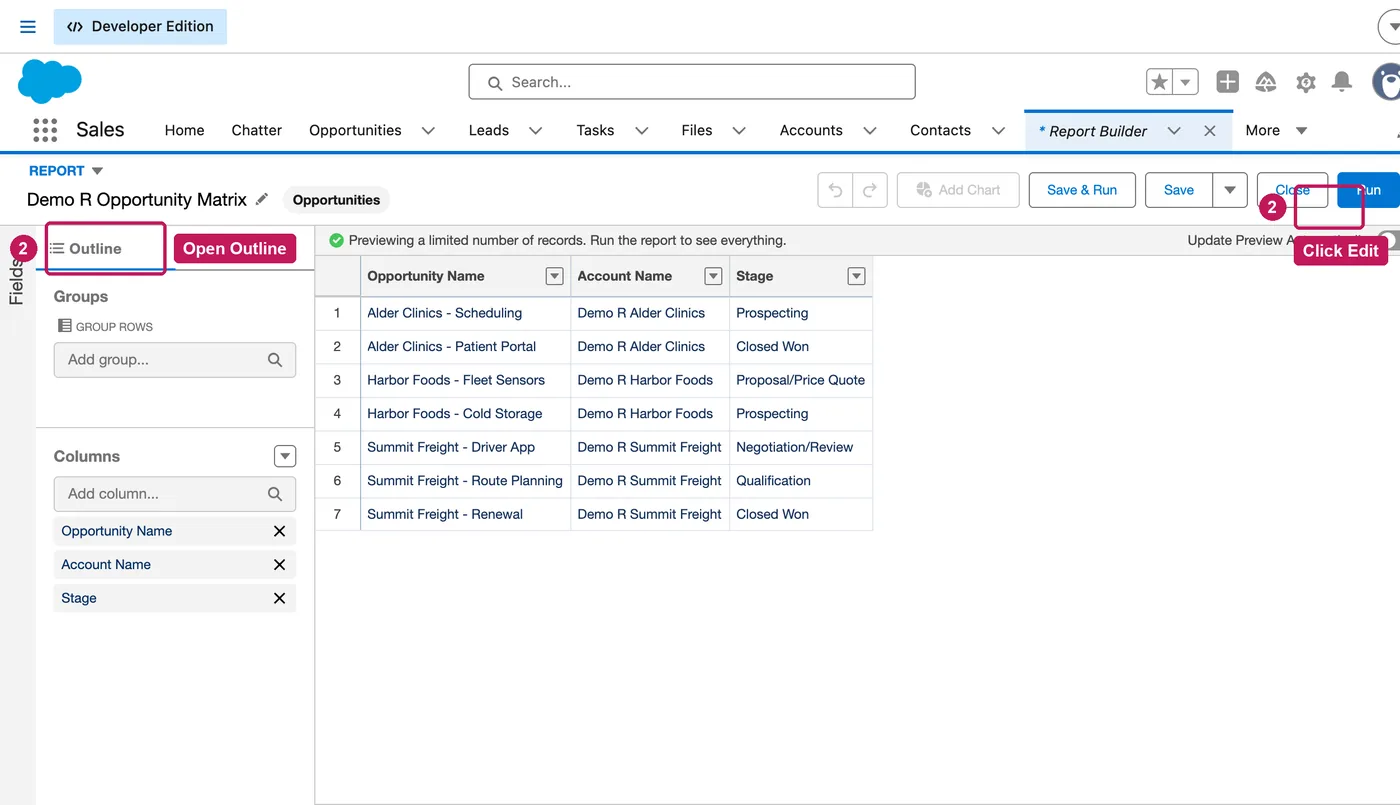Click the Favorites star icon
This screenshot has width=1400, height=805.
tap(1159, 82)
